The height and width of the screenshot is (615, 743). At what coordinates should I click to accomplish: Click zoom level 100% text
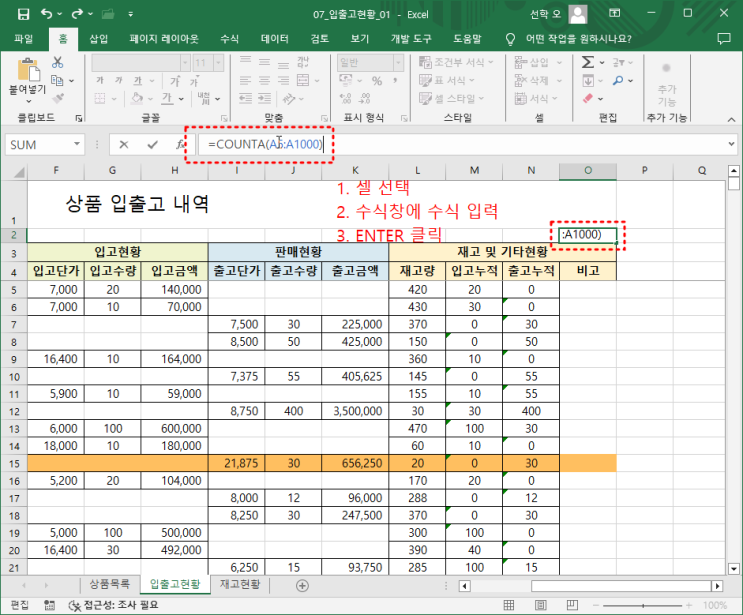click(x=715, y=606)
